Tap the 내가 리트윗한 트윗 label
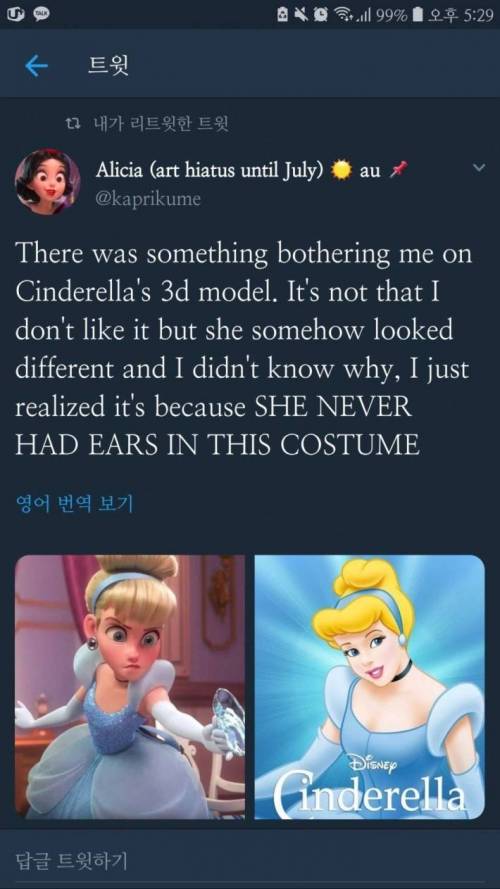Viewport: 500px width, 889px height. click(x=156, y=123)
